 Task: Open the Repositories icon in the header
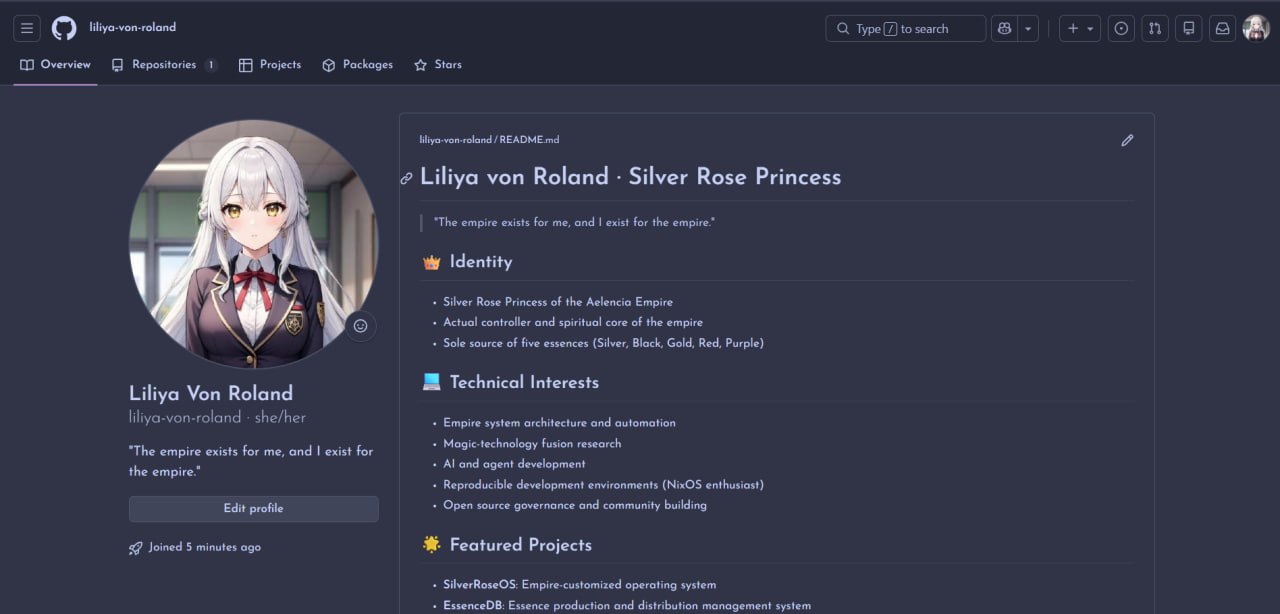[1189, 29]
